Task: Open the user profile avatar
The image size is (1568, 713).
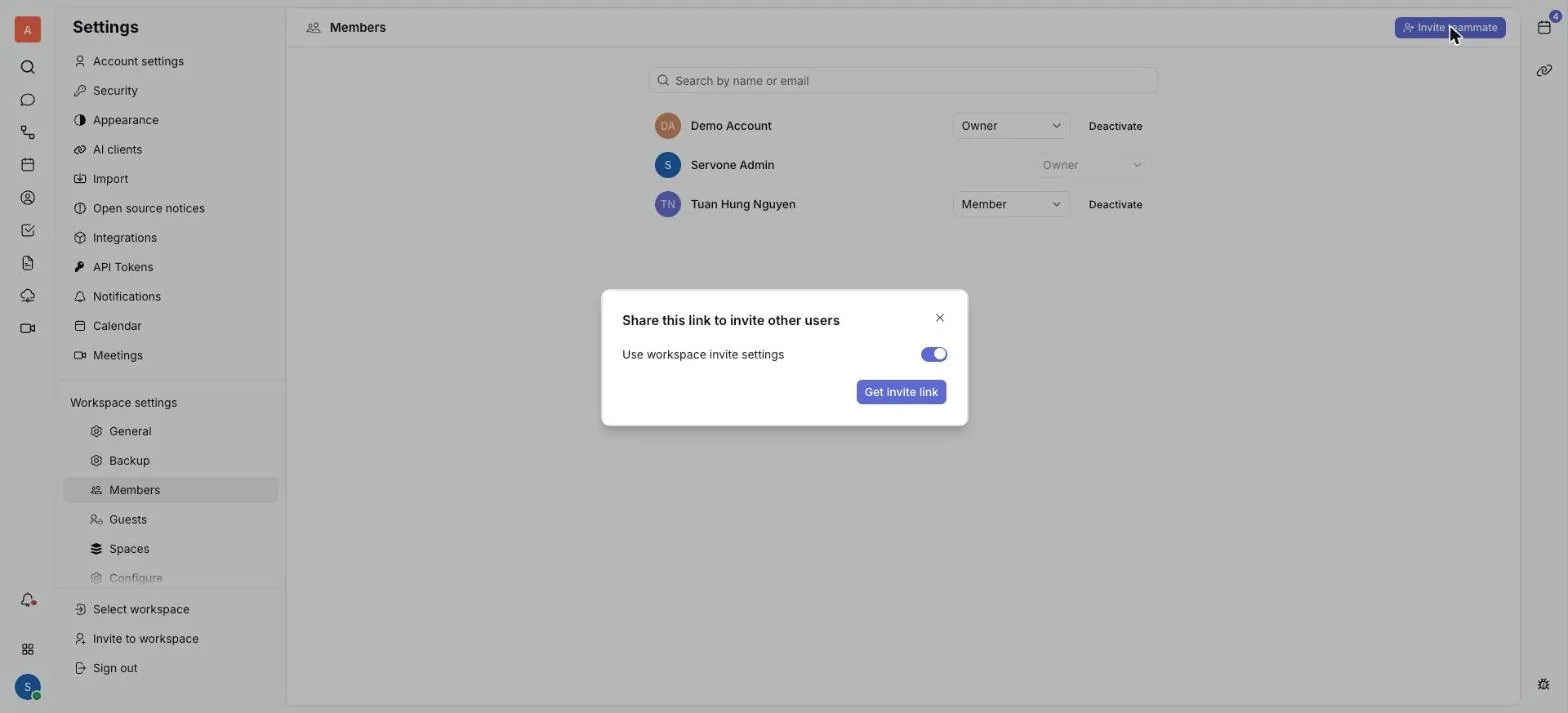Action: click(x=28, y=687)
